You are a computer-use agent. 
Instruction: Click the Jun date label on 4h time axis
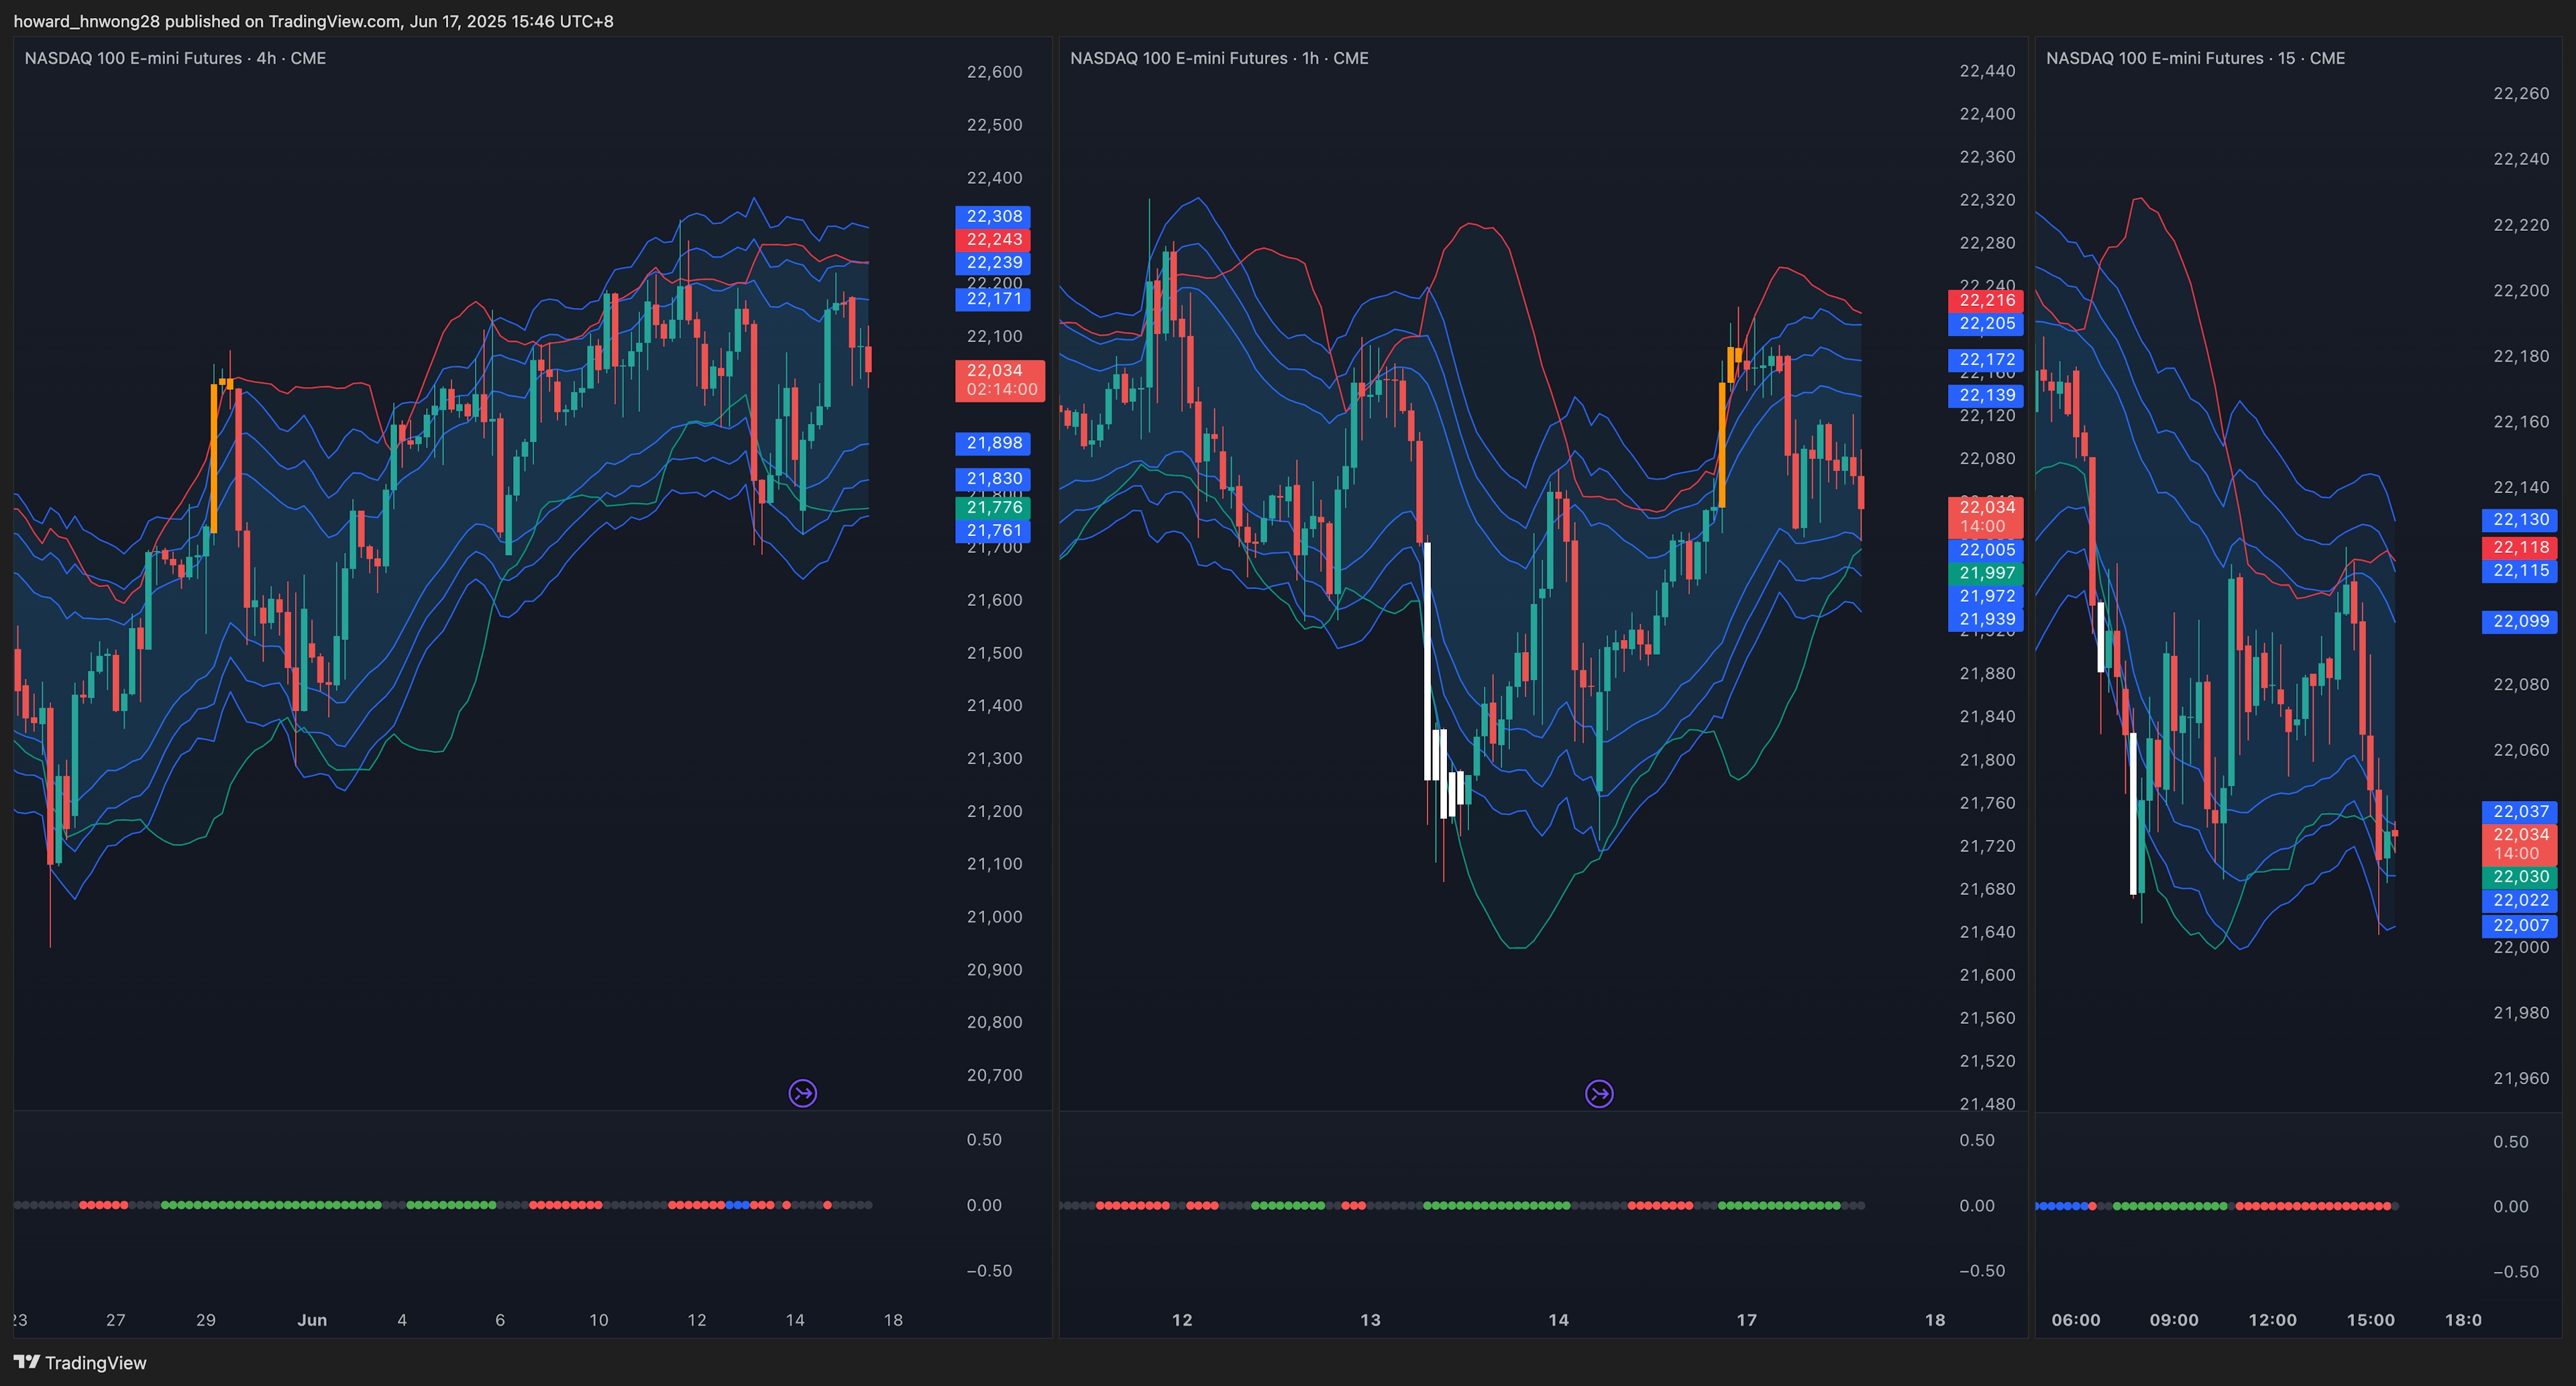[312, 1319]
